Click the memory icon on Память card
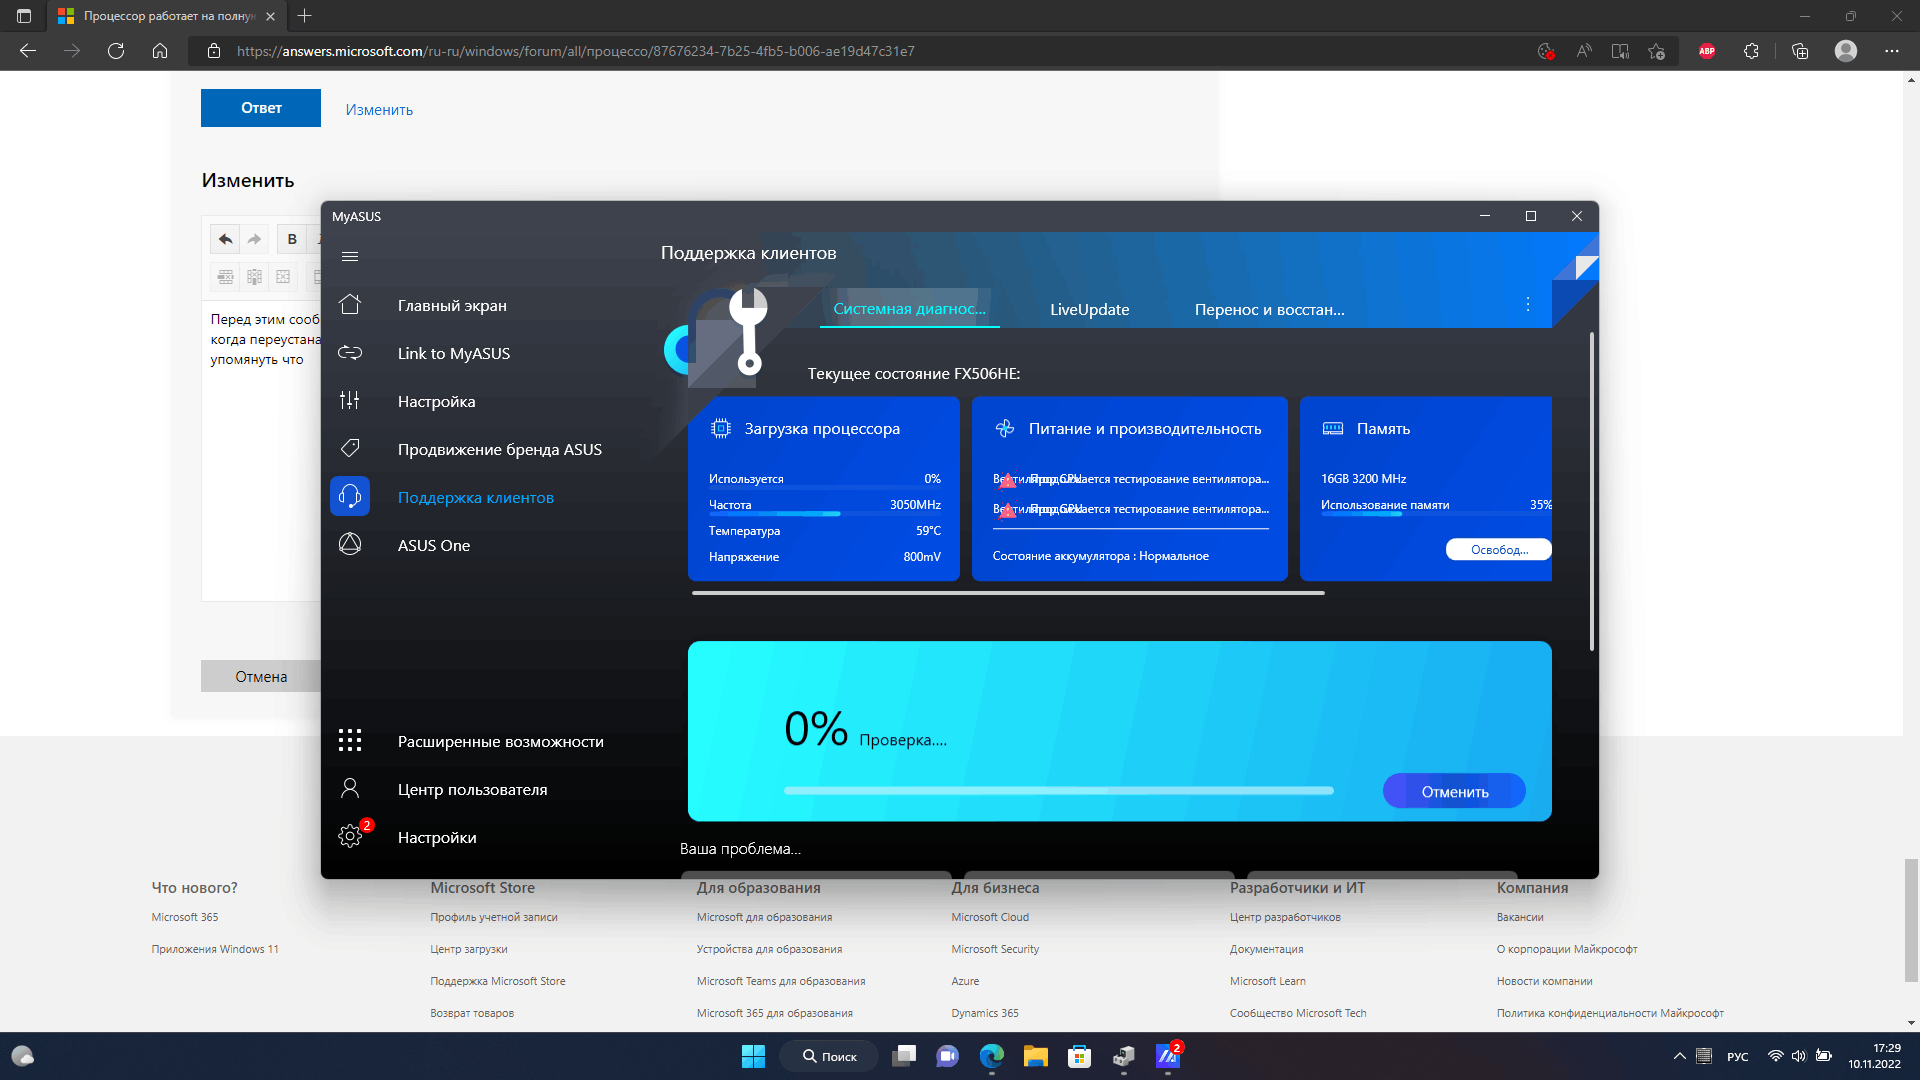 point(1333,428)
